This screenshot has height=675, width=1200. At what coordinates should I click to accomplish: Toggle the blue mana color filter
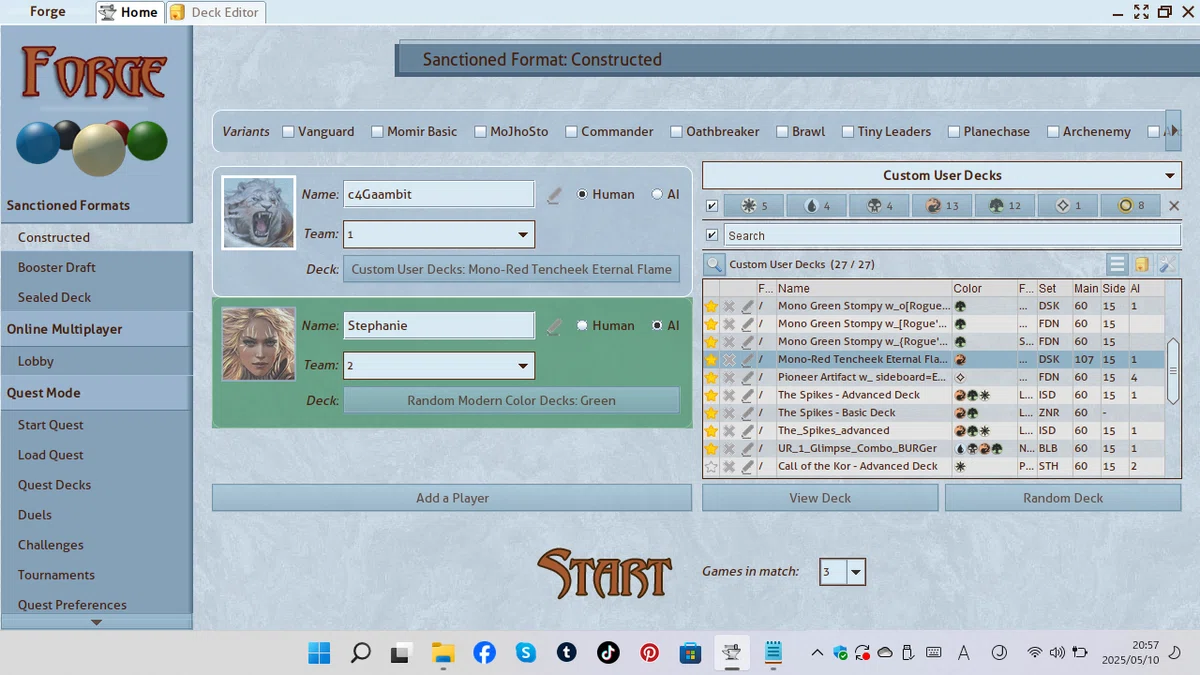click(x=816, y=205)
